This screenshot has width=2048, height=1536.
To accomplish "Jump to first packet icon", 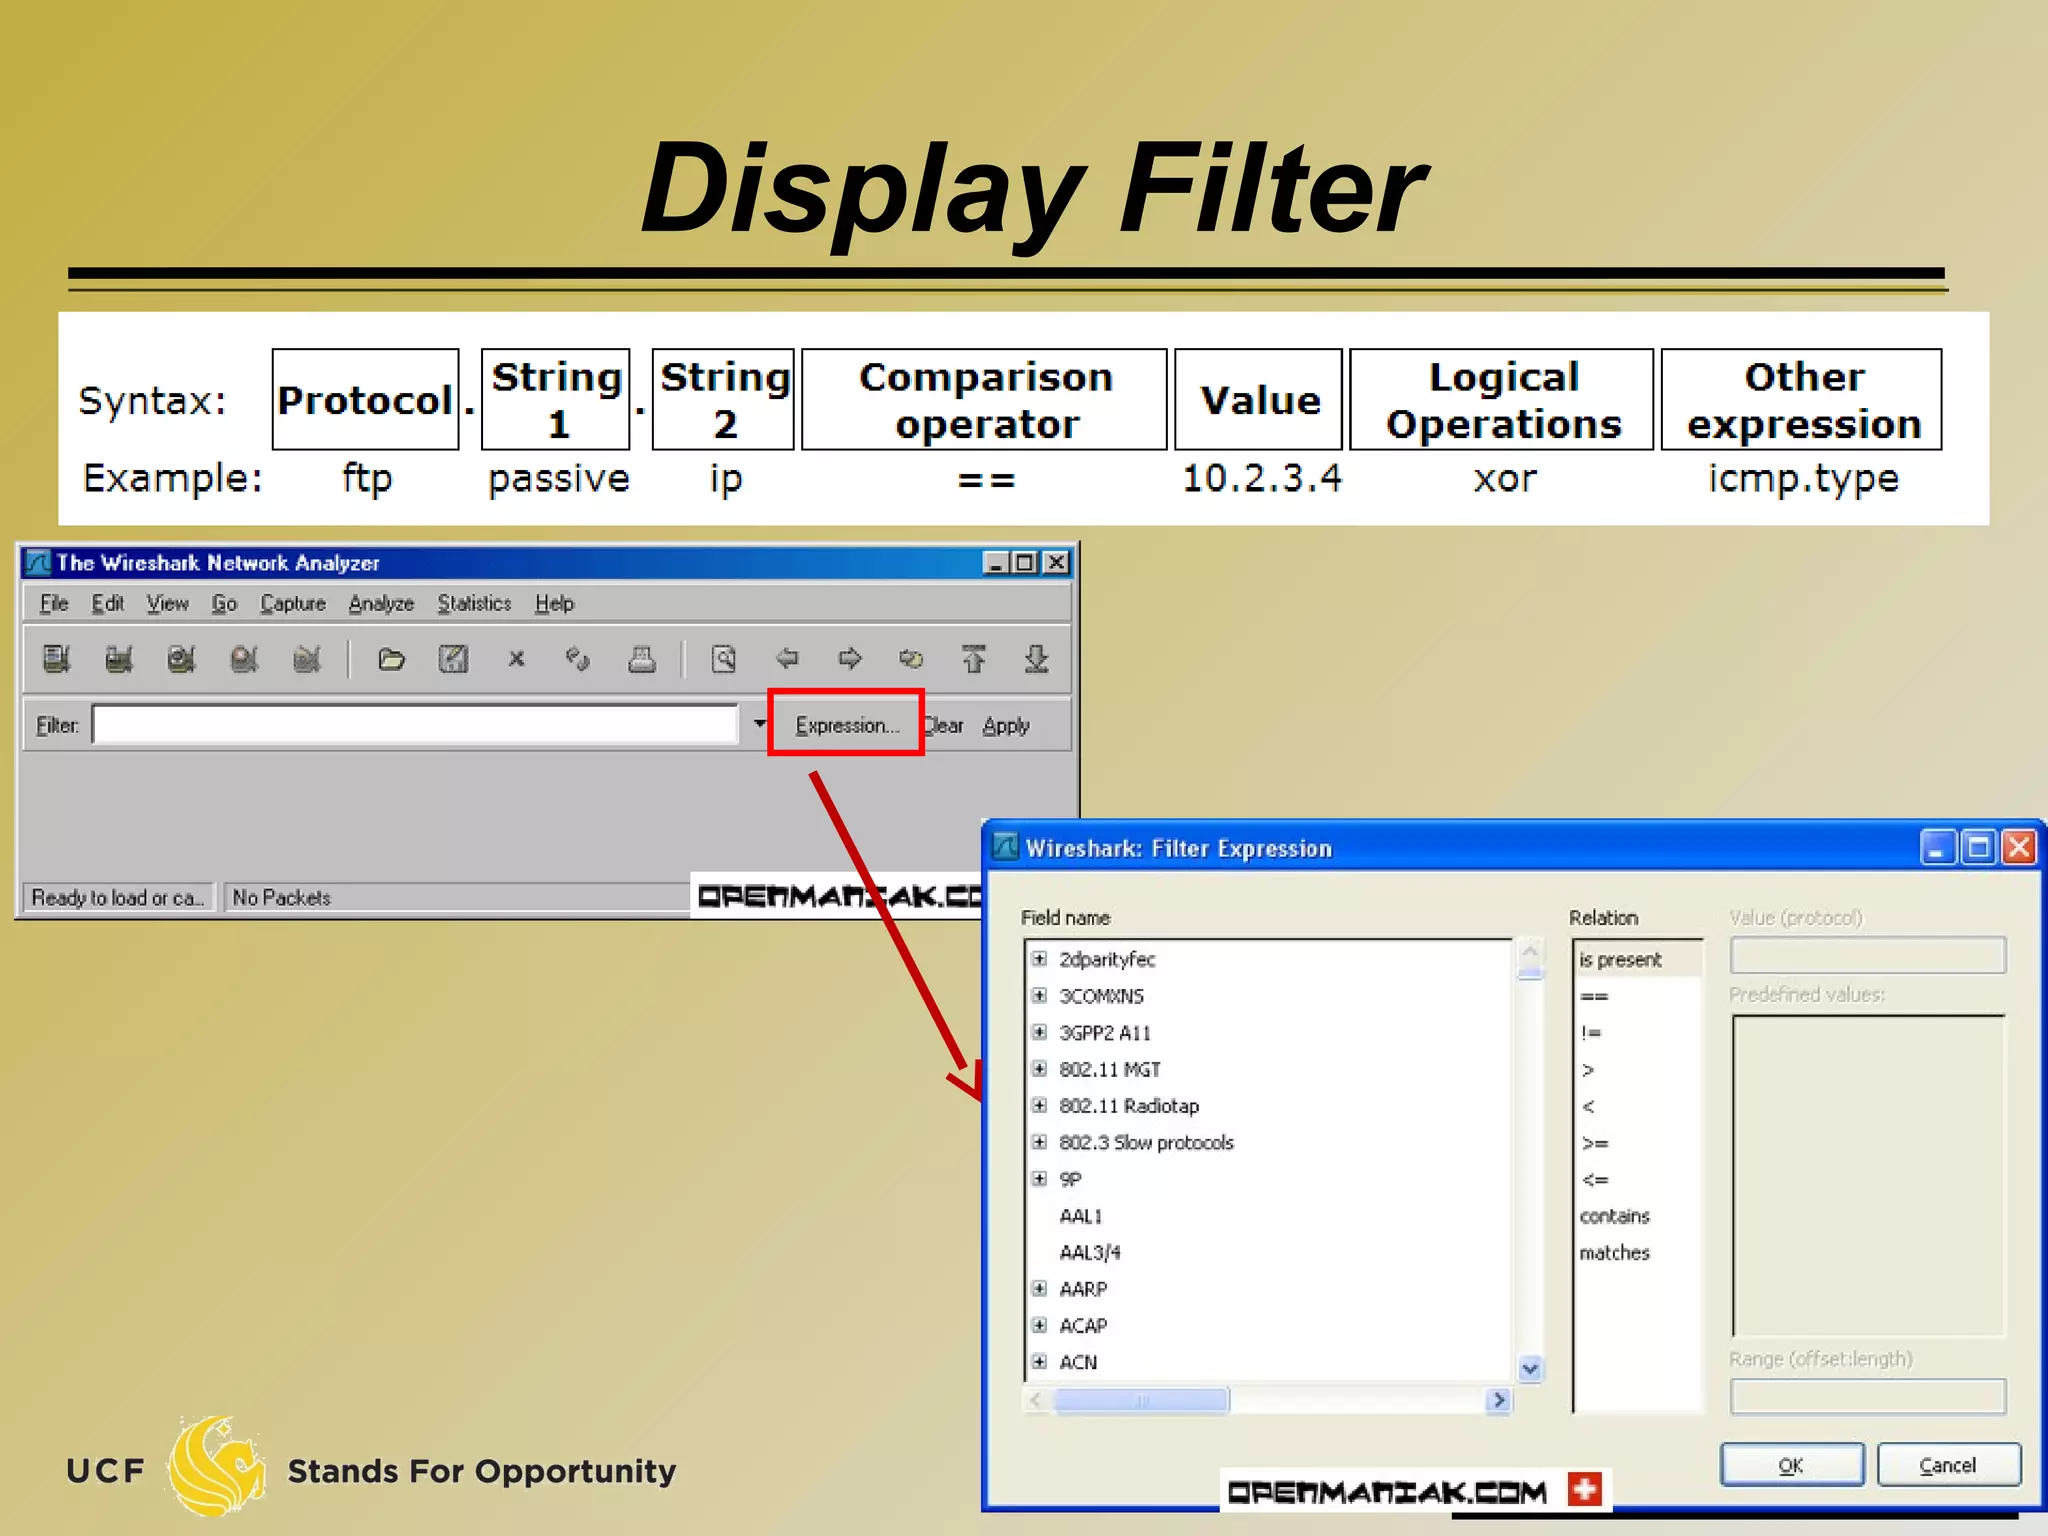I will click(x=974, y=659).
